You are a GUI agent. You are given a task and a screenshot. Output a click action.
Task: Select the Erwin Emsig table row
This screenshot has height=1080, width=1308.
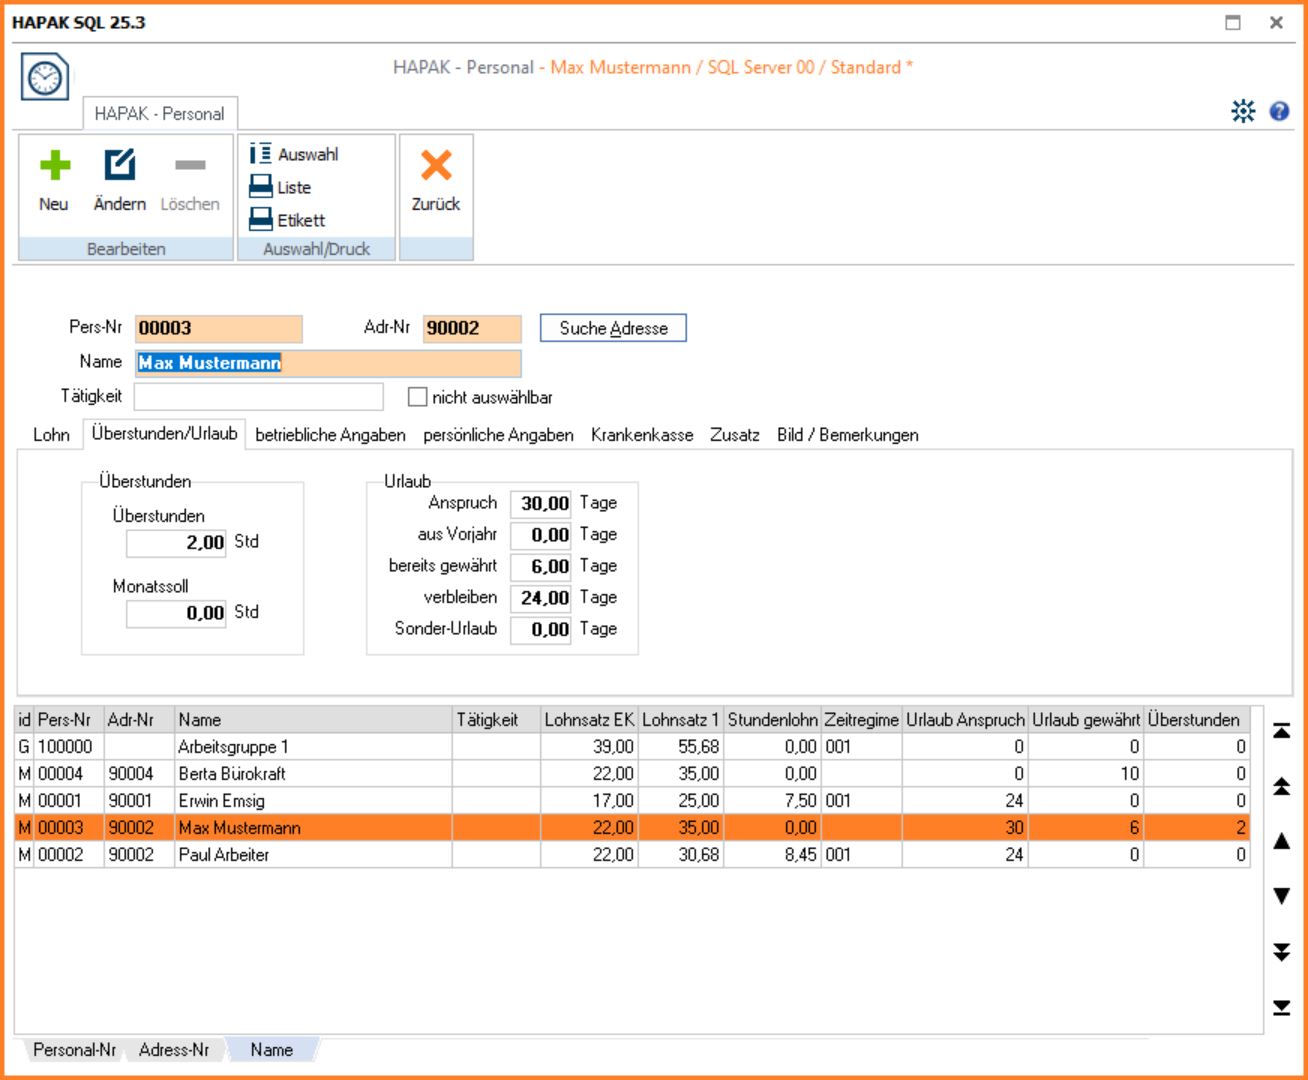(x=221, y=801)
